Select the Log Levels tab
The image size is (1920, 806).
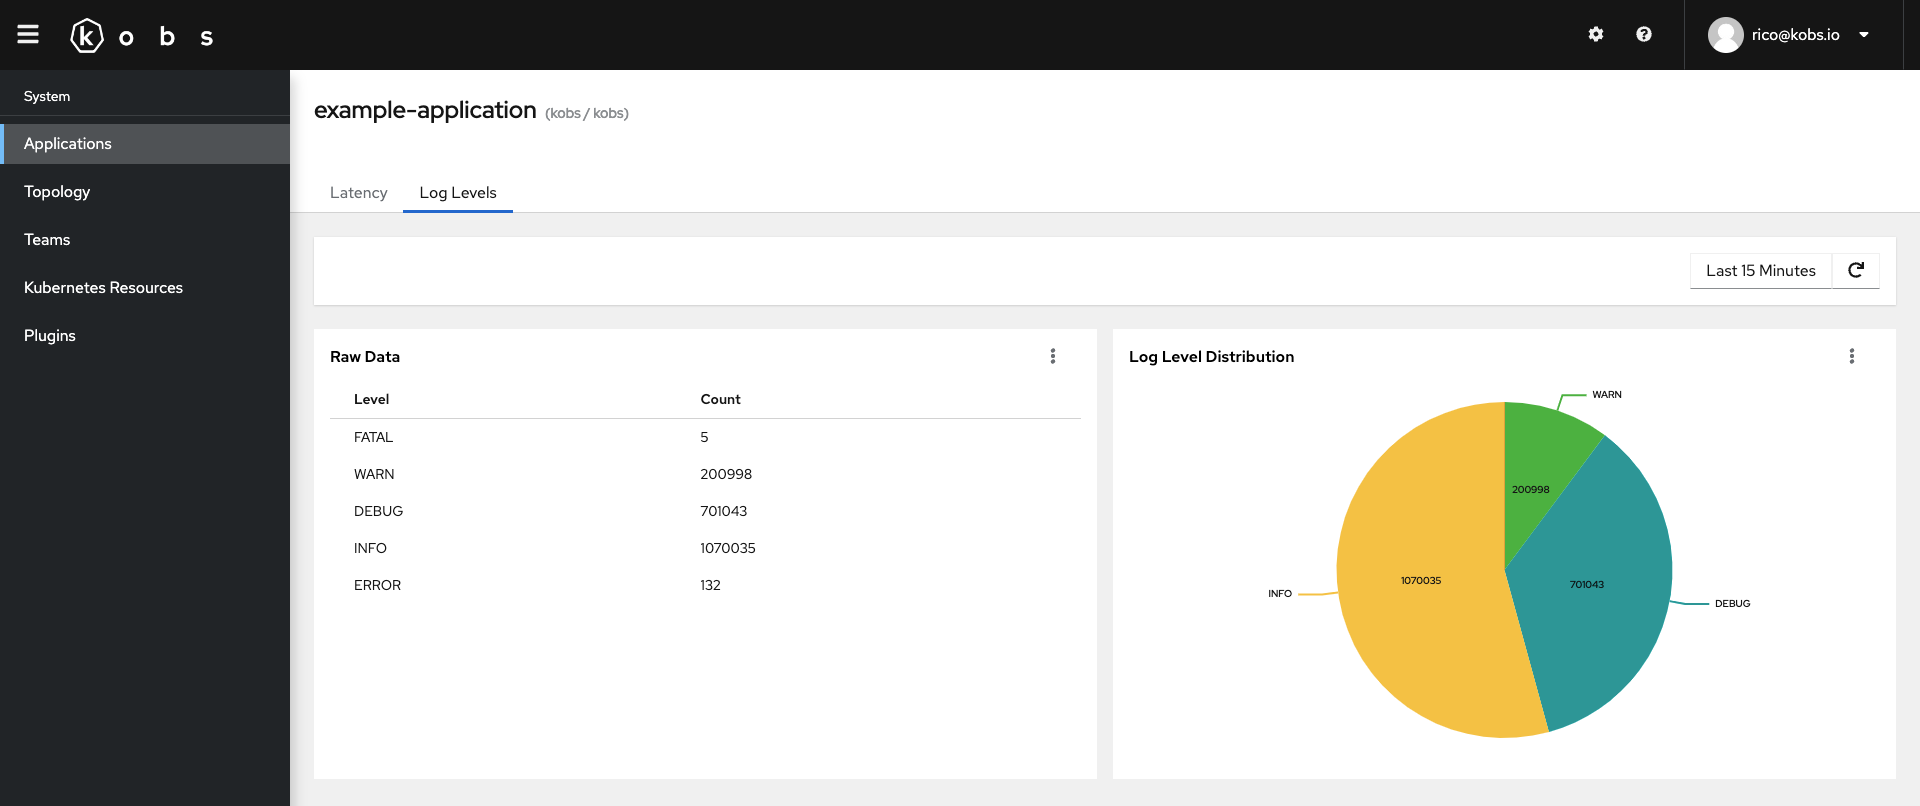[x=458, y=192]
